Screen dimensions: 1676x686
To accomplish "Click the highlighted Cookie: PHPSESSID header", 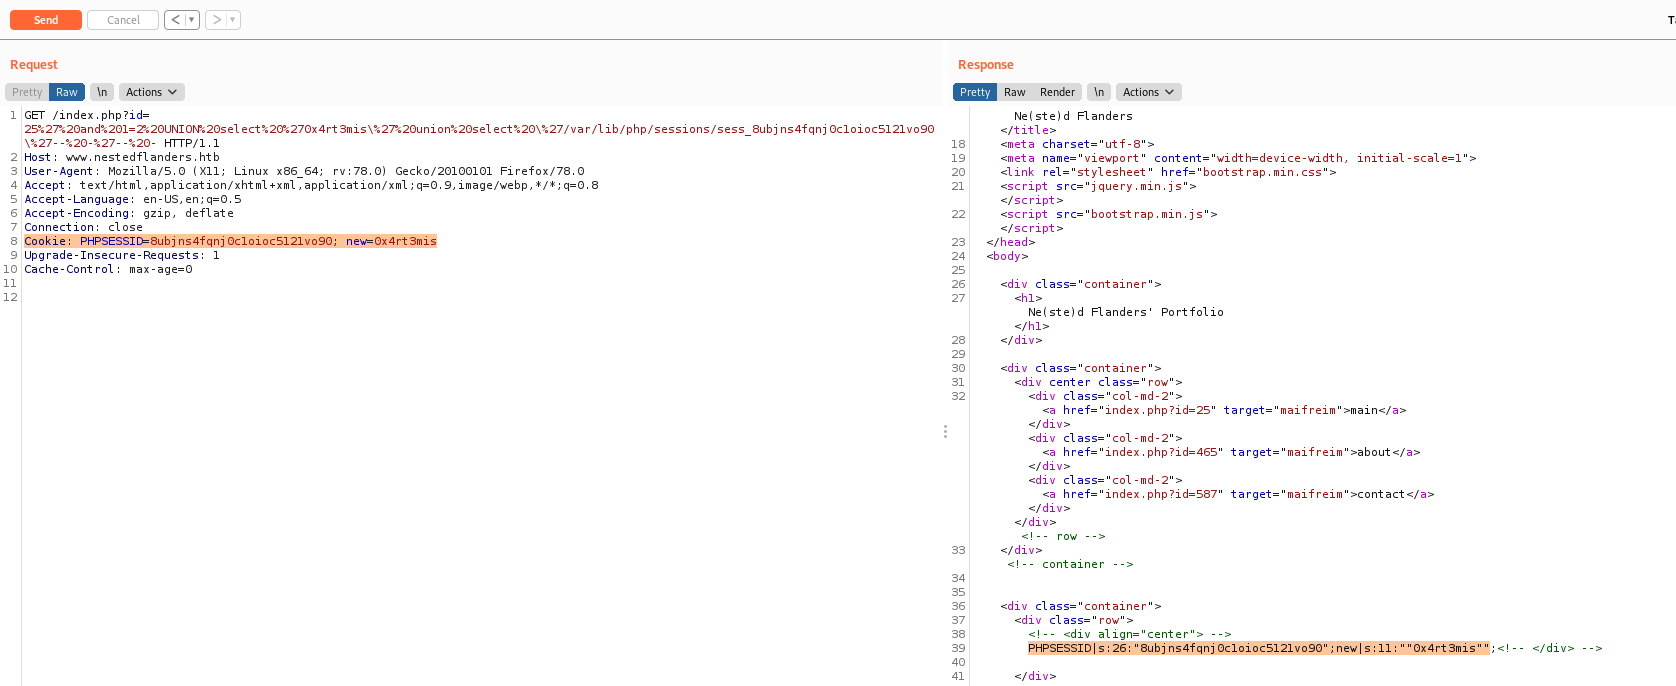I will click(x=230, y=241).
